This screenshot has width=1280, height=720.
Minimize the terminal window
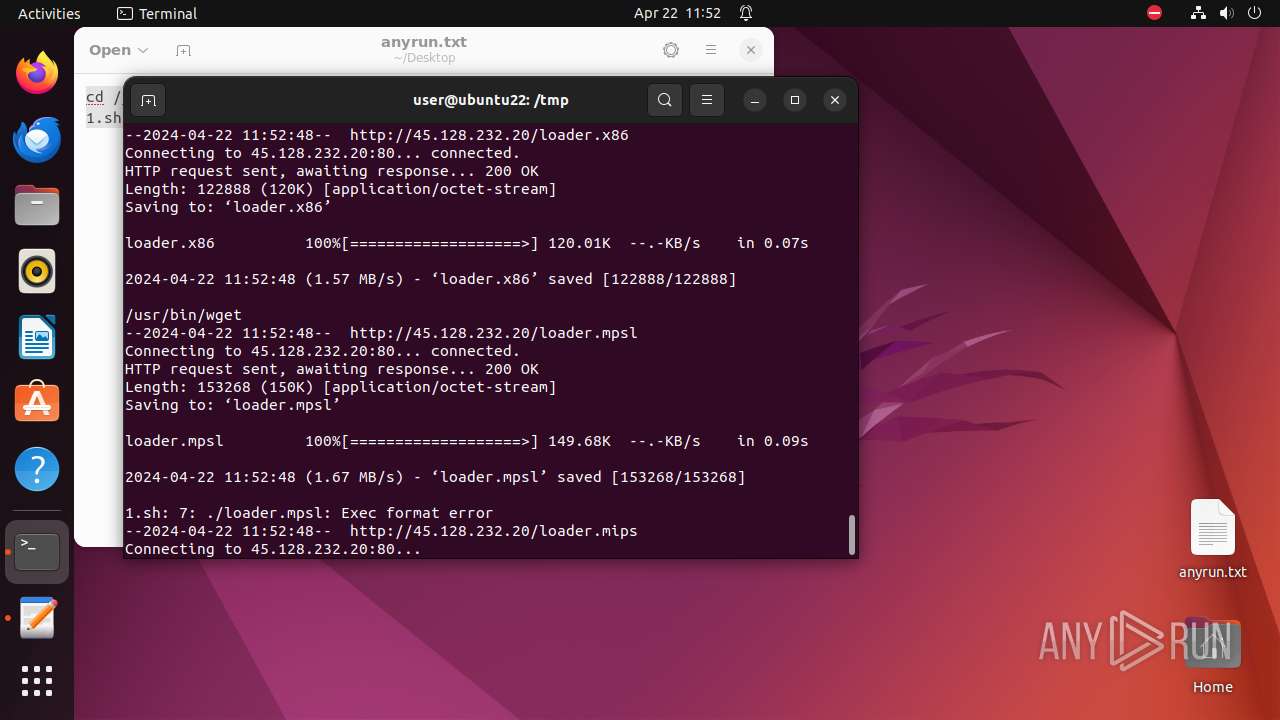pyautogui.click(x=755, y=100)
